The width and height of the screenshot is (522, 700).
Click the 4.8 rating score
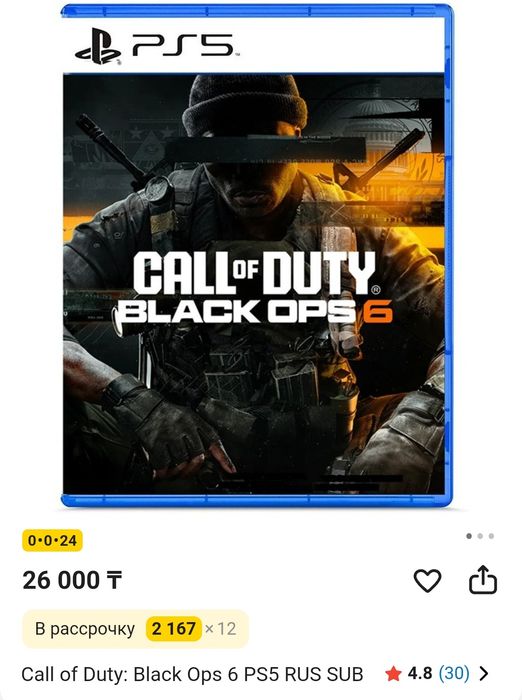(x=420, y=673)
